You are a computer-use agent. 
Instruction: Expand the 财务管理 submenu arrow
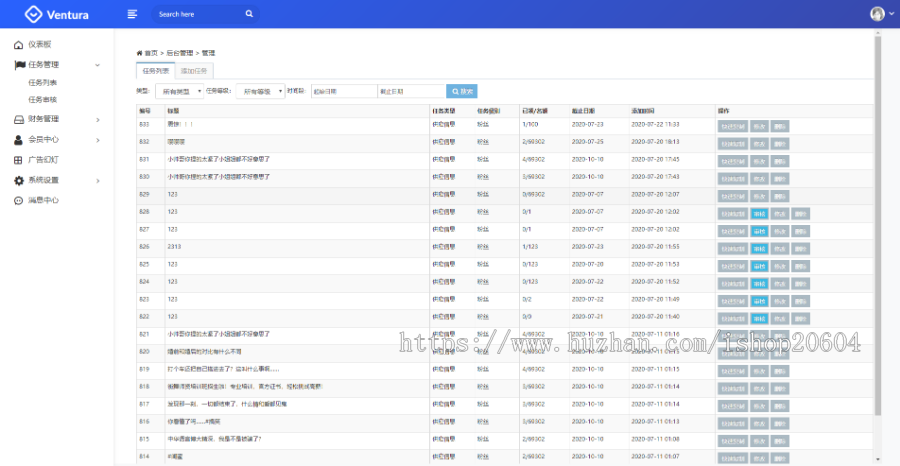(x=97, y=119)
